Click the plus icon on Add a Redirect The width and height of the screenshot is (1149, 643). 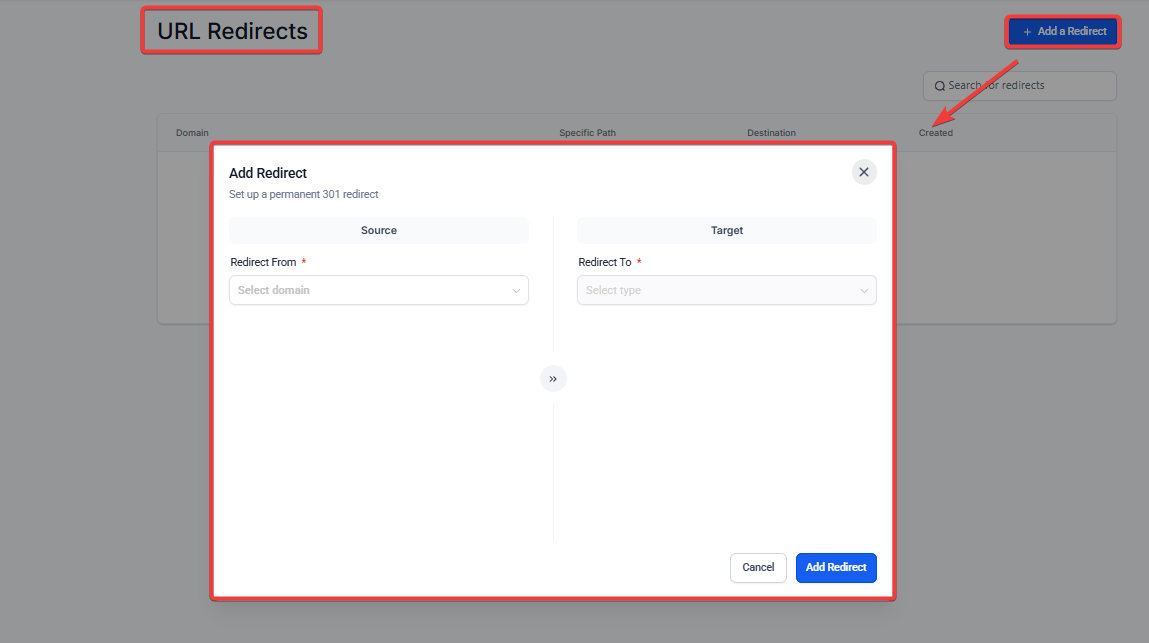[x=1027, y=32]
